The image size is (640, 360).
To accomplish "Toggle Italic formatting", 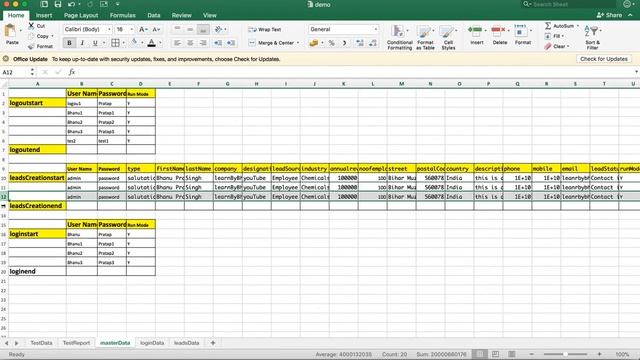I will [82, 43].
